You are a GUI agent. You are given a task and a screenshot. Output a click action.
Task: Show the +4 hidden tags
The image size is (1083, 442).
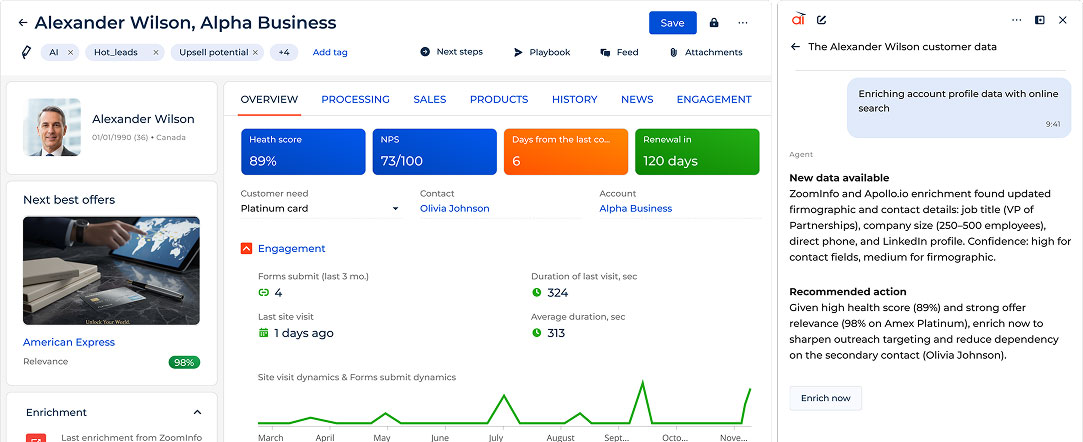click(x=283, y=52)
